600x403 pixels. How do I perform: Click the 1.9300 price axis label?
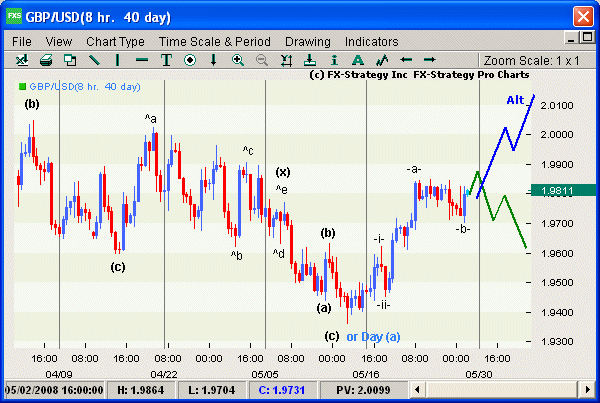click(x=557, y=341)
